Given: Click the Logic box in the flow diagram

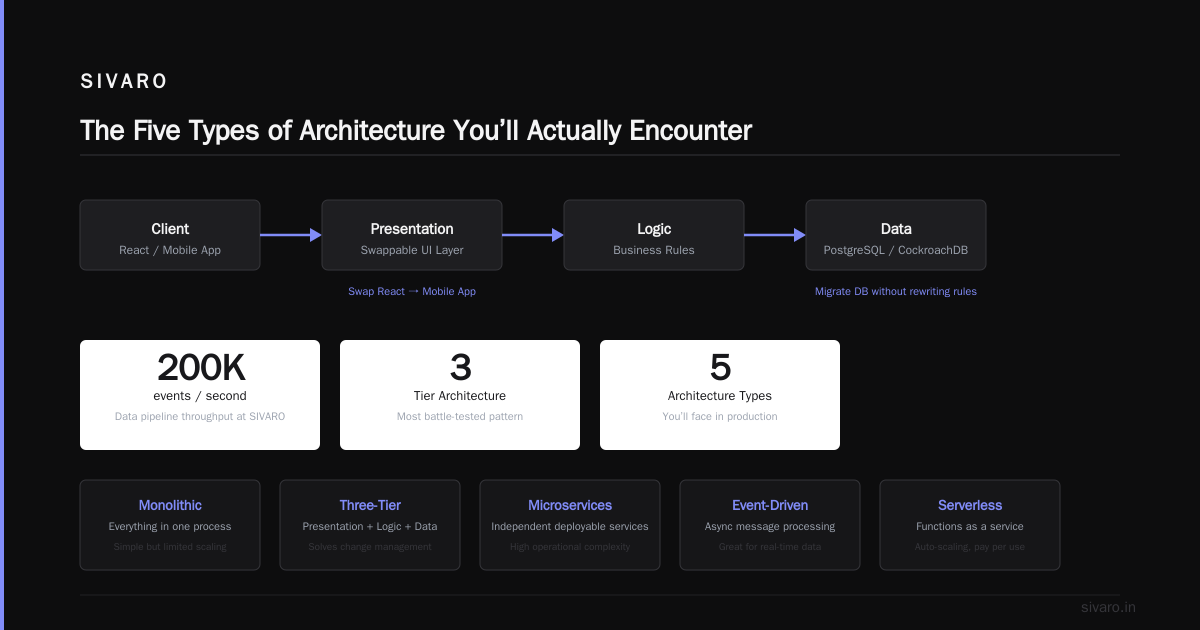Looking at the screenshot, I should click(x=654, y=235).
